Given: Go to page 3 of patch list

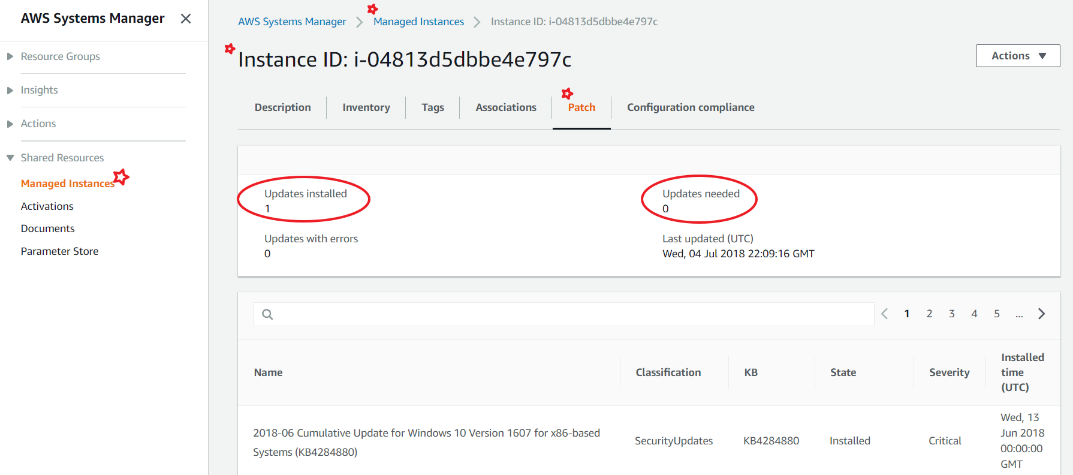Looking at the screenshot, I should [951, 313].
